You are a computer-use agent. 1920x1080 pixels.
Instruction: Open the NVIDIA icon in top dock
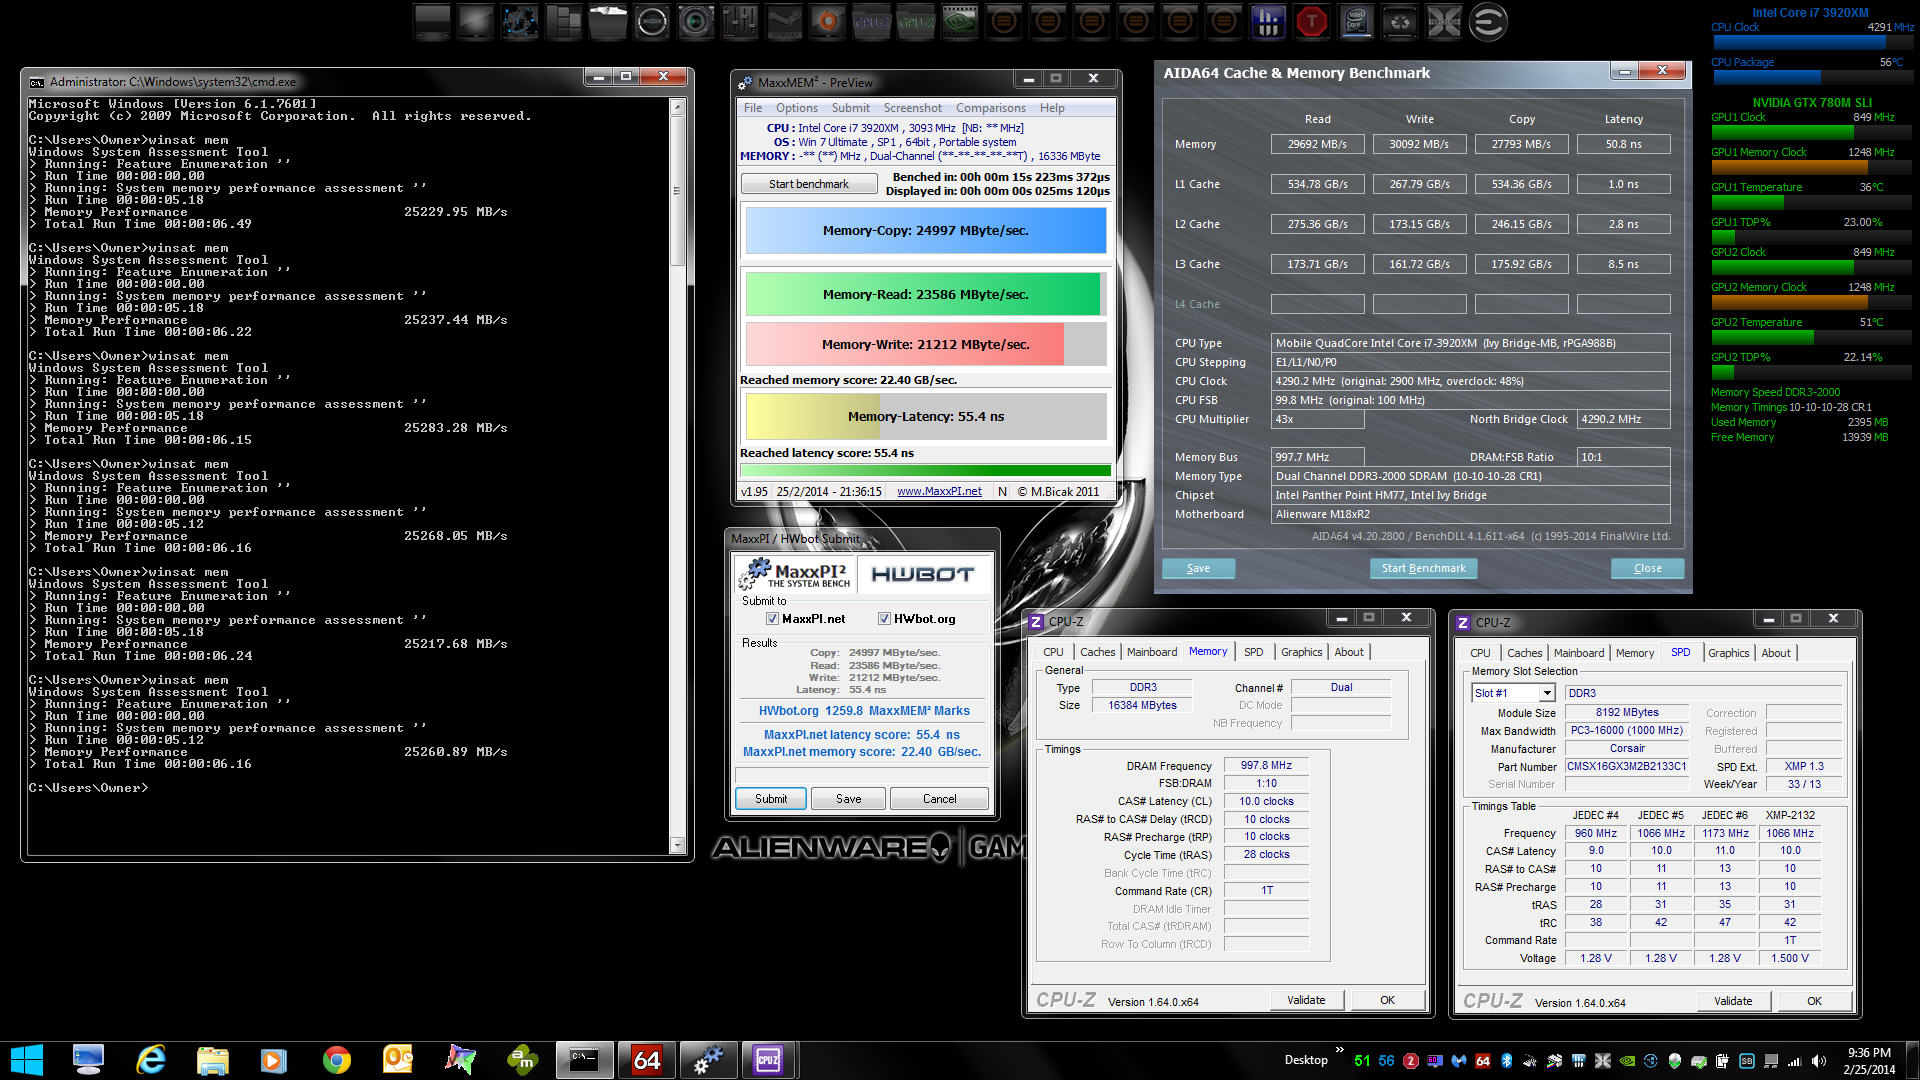959,22
